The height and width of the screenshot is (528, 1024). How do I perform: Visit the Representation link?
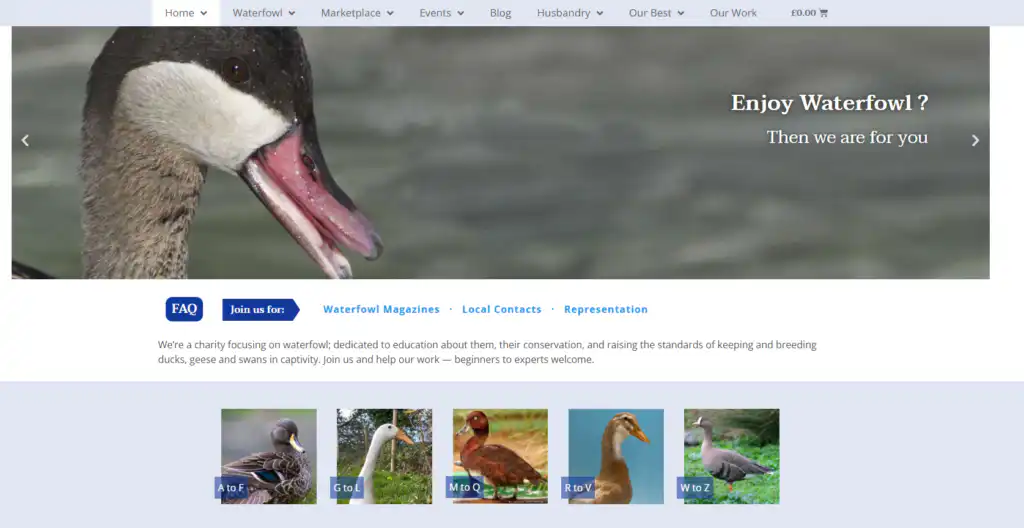tap(605, 310)
